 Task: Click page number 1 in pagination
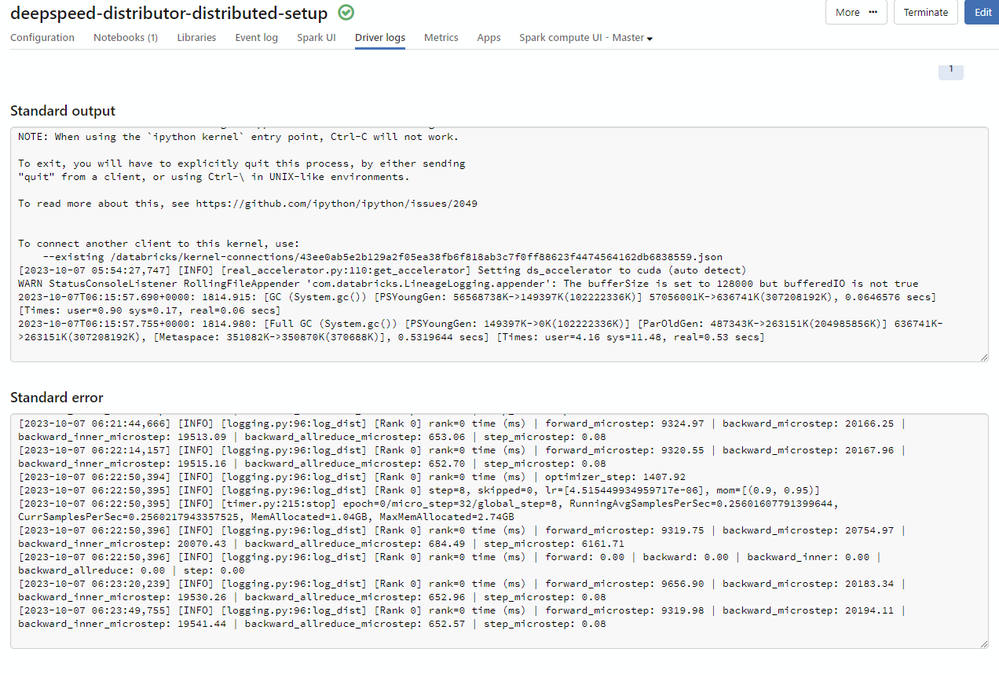[950, 71]
